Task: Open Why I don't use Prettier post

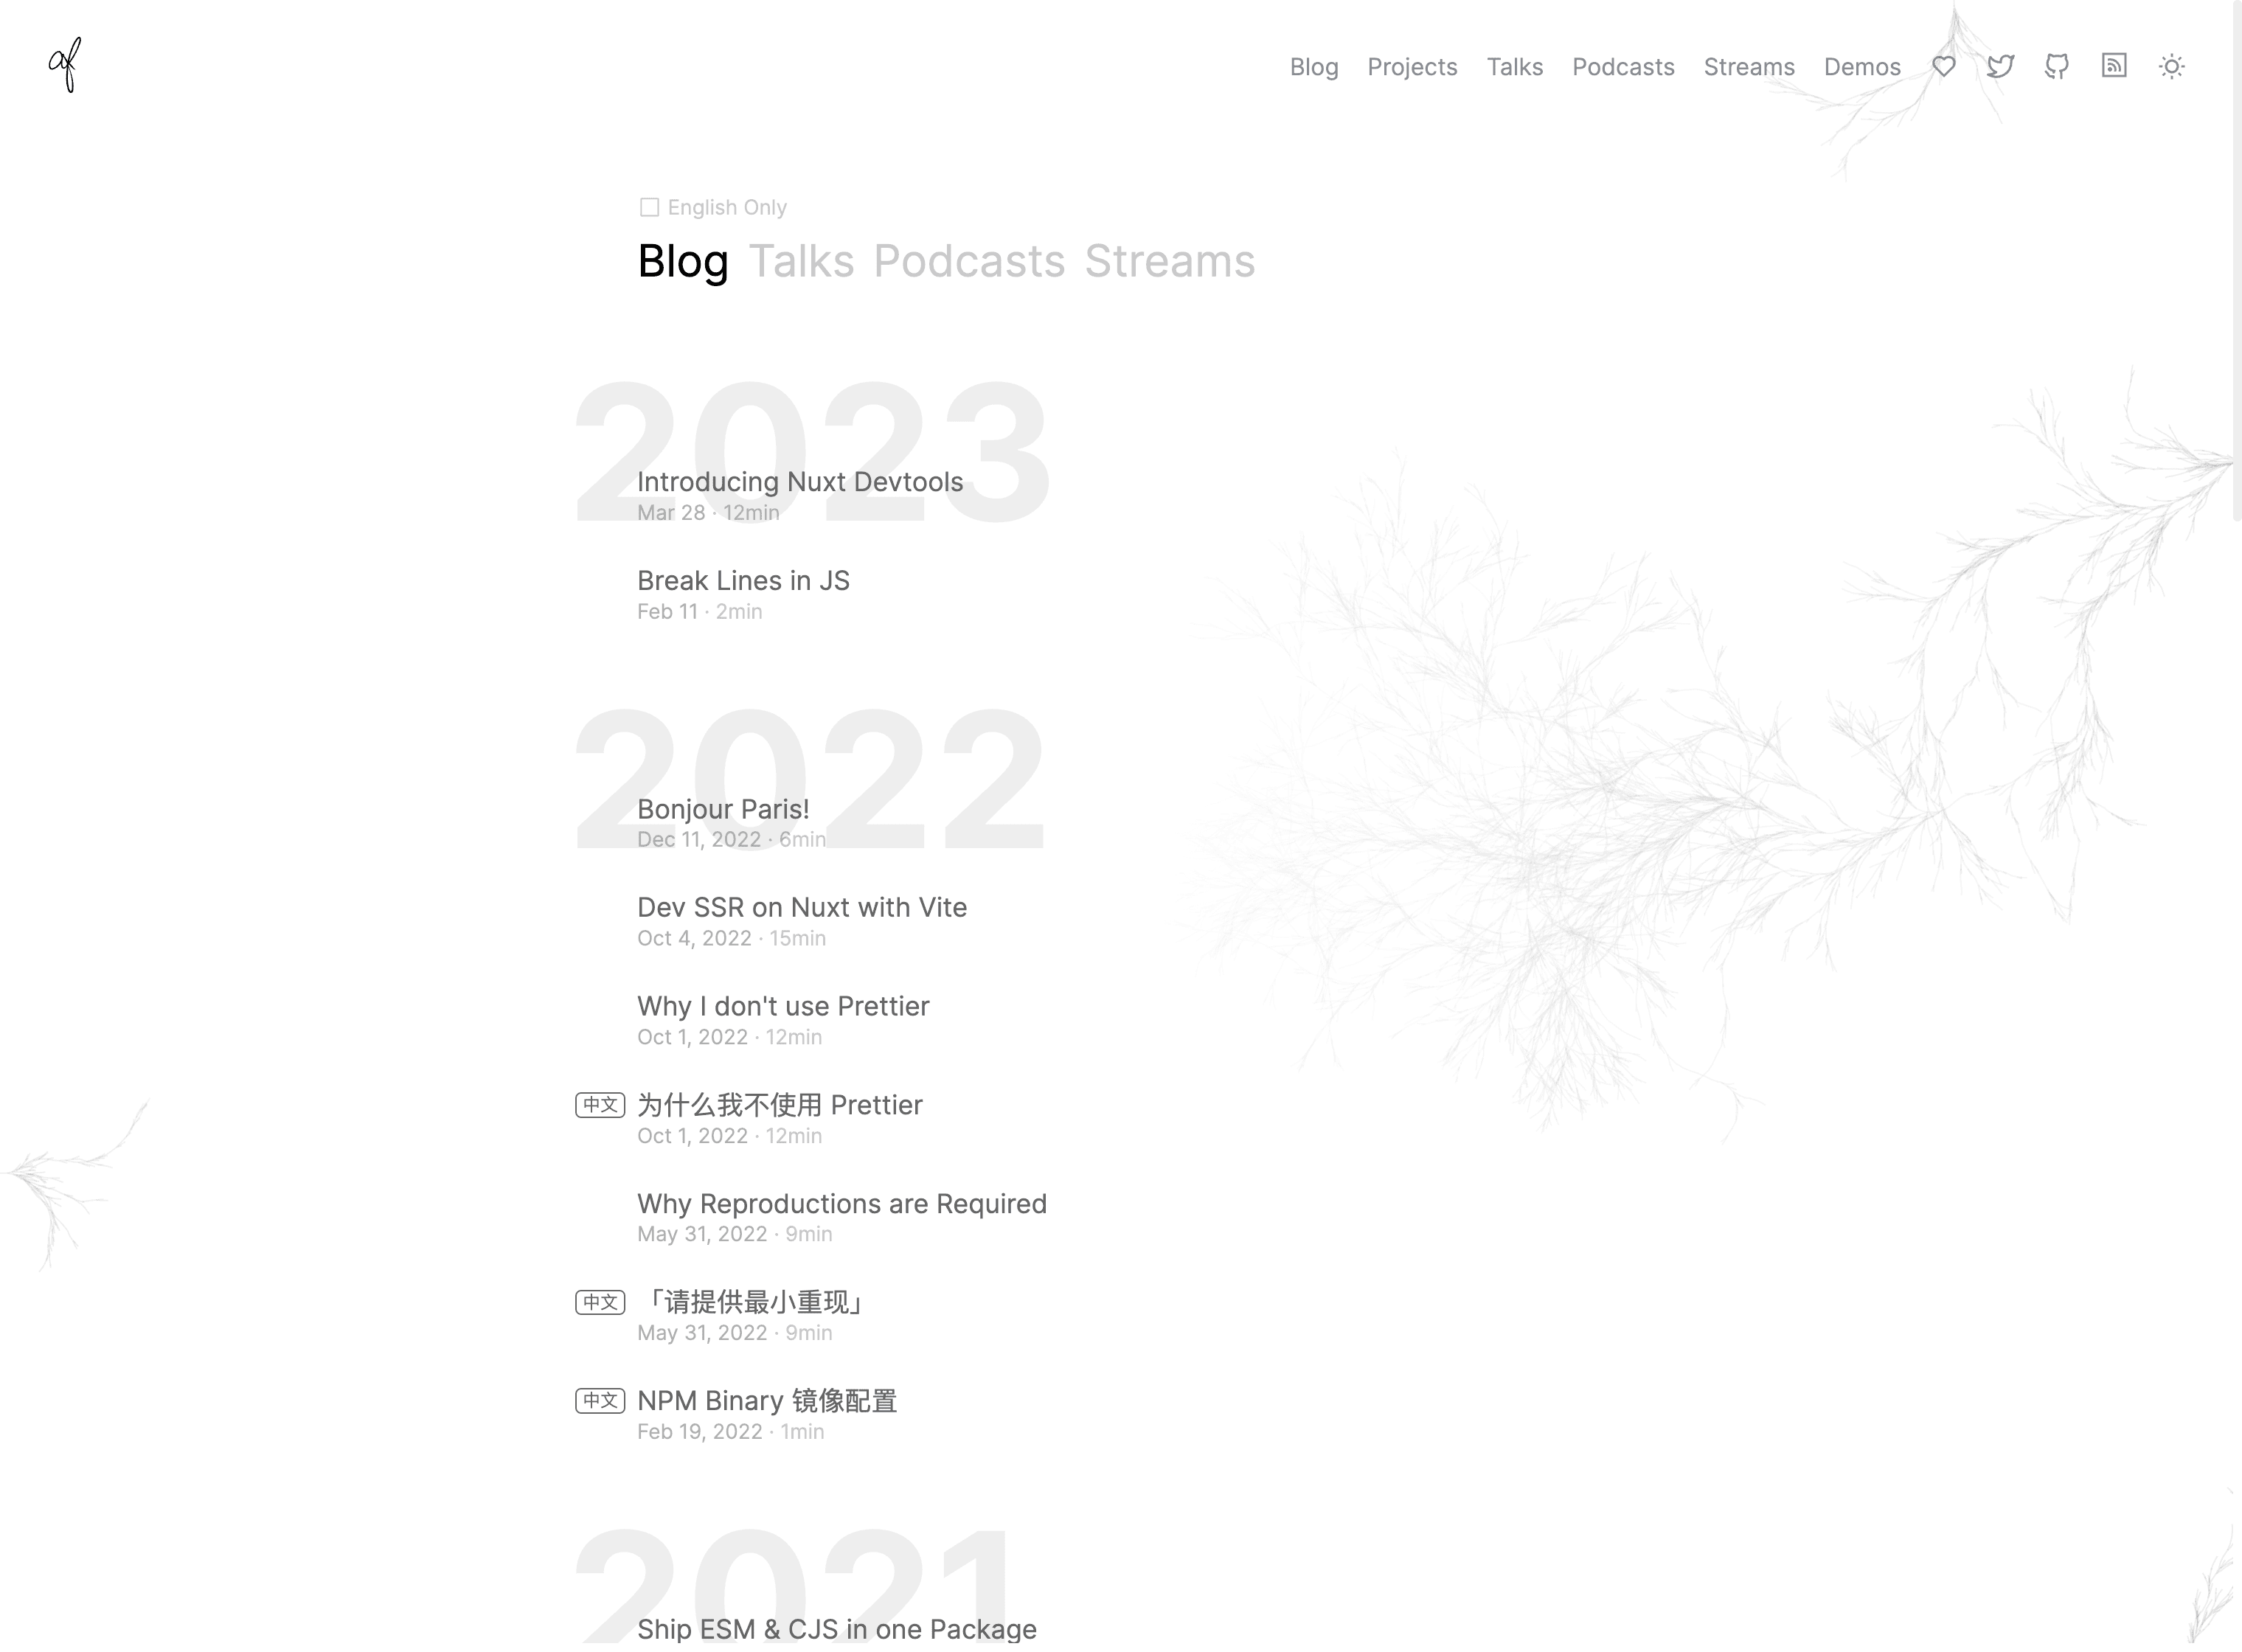Action: point(783,1006)
